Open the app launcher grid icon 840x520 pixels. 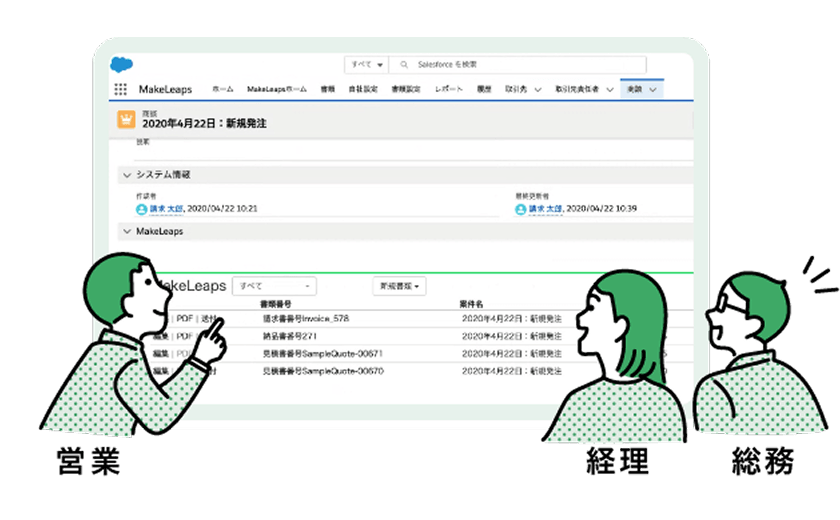point(121,89)
